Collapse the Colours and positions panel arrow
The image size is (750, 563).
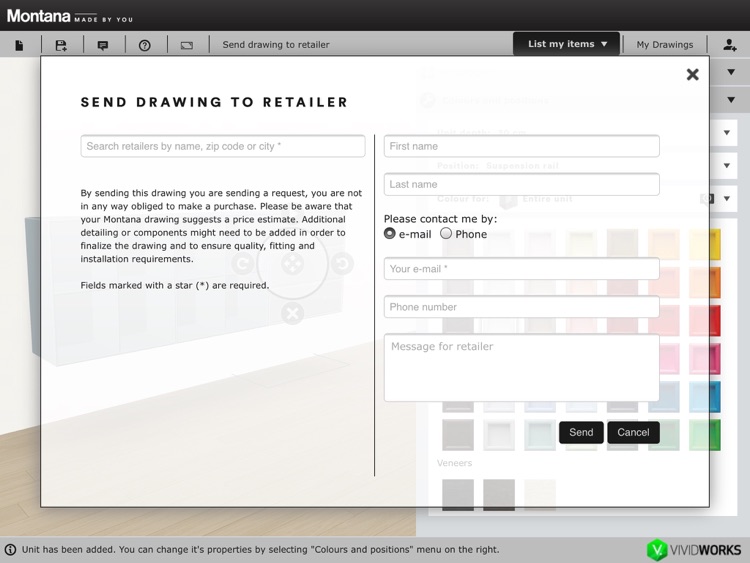731,100
